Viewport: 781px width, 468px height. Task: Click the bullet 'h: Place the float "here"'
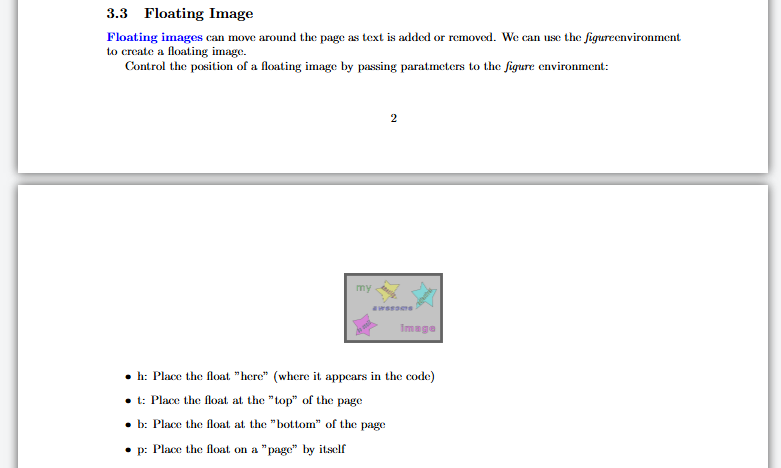point(280,377)
